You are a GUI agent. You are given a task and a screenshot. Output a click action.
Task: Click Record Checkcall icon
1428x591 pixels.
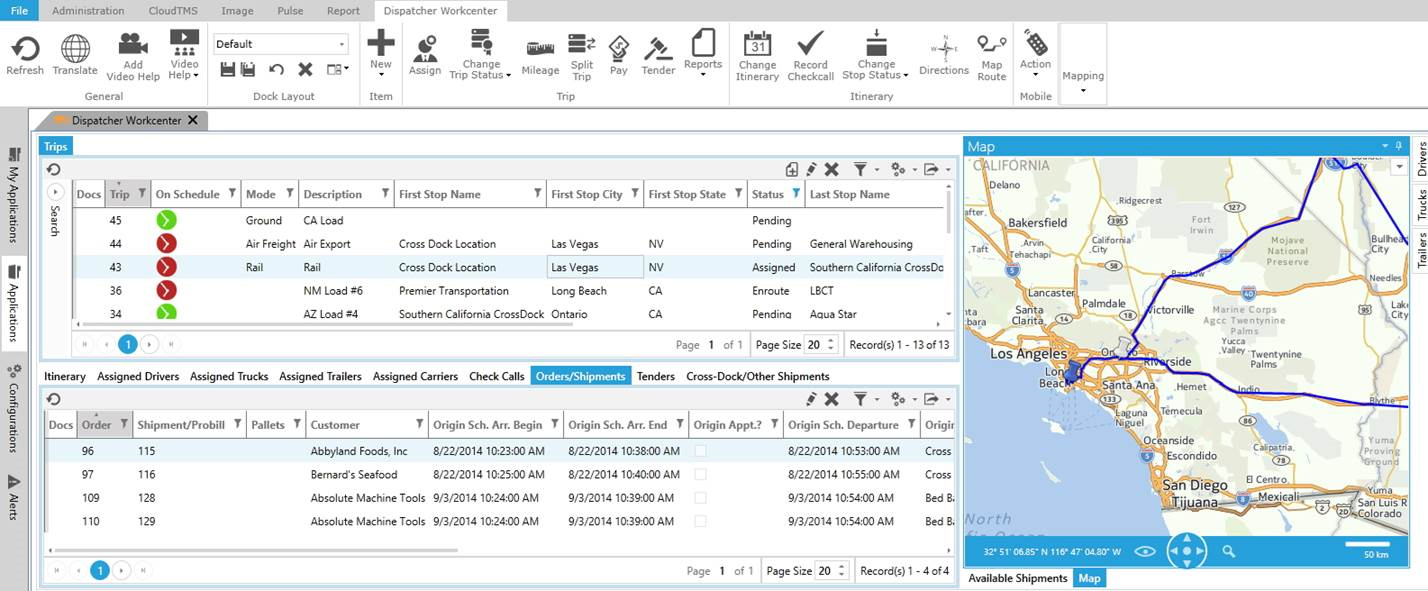pos(810,55)
